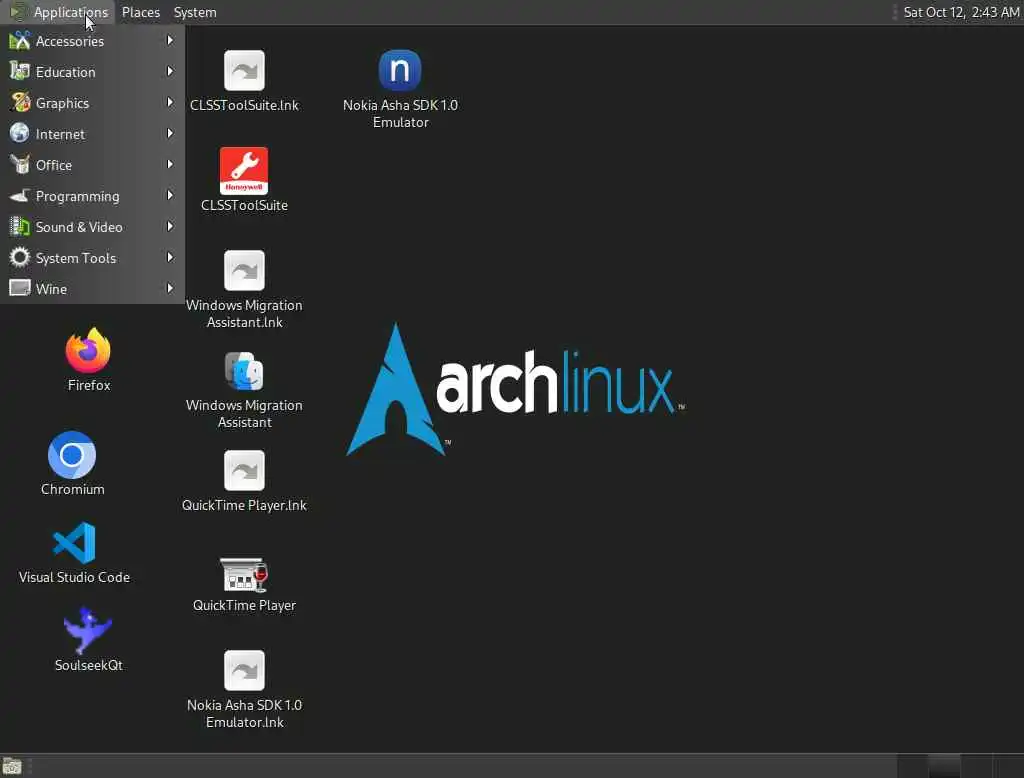Expand the Sound & Video submenu arrow
Viewport: 1024px width, 778px height.
[170, 227]
